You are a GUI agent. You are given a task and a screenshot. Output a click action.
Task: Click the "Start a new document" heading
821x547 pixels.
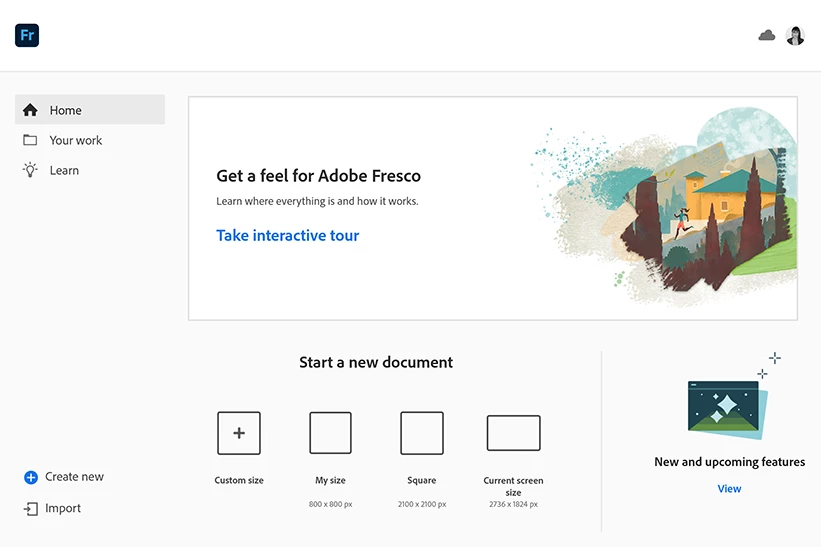[x=376, y=362]
